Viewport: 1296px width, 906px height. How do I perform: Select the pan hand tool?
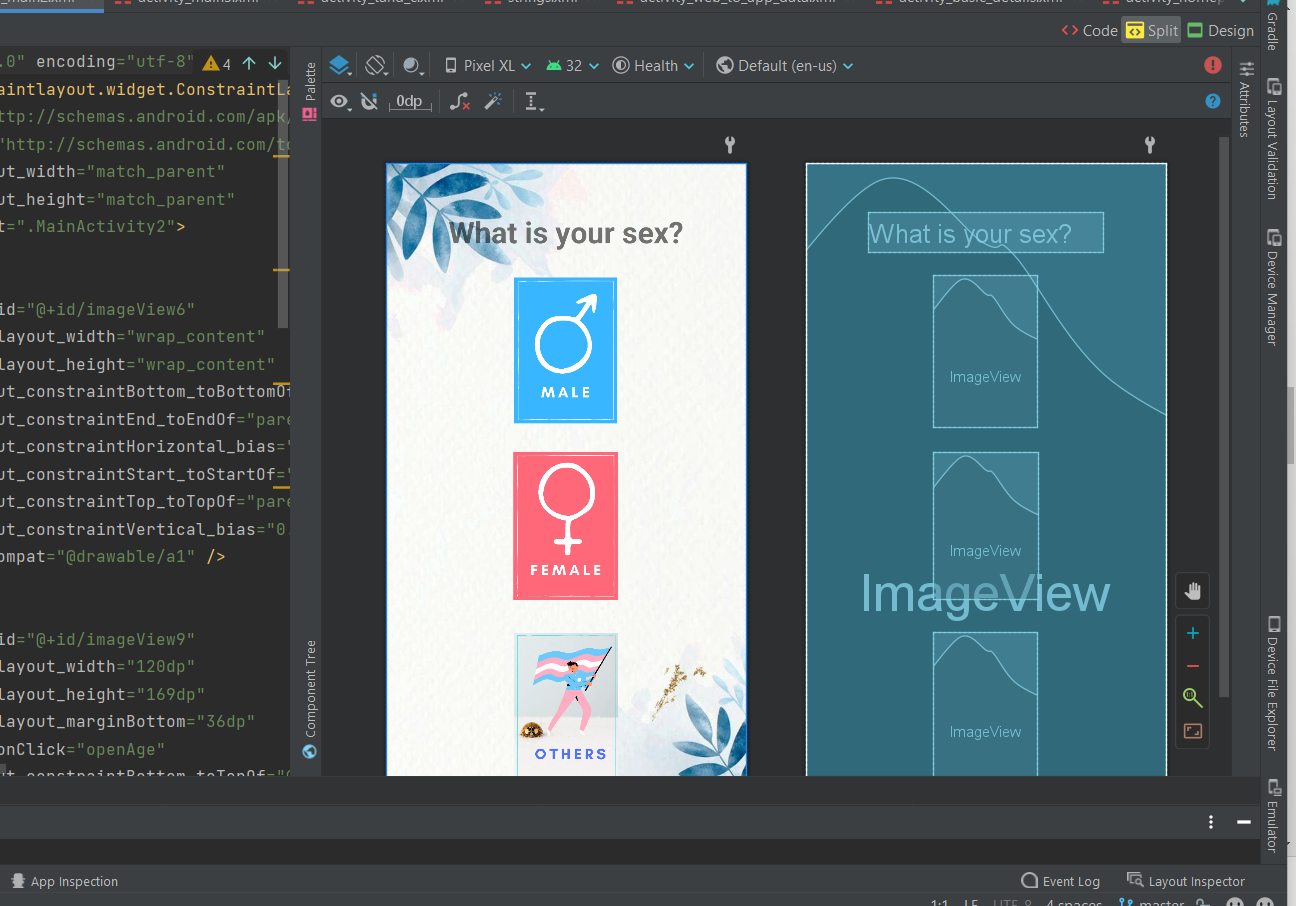click(1192, 590)
